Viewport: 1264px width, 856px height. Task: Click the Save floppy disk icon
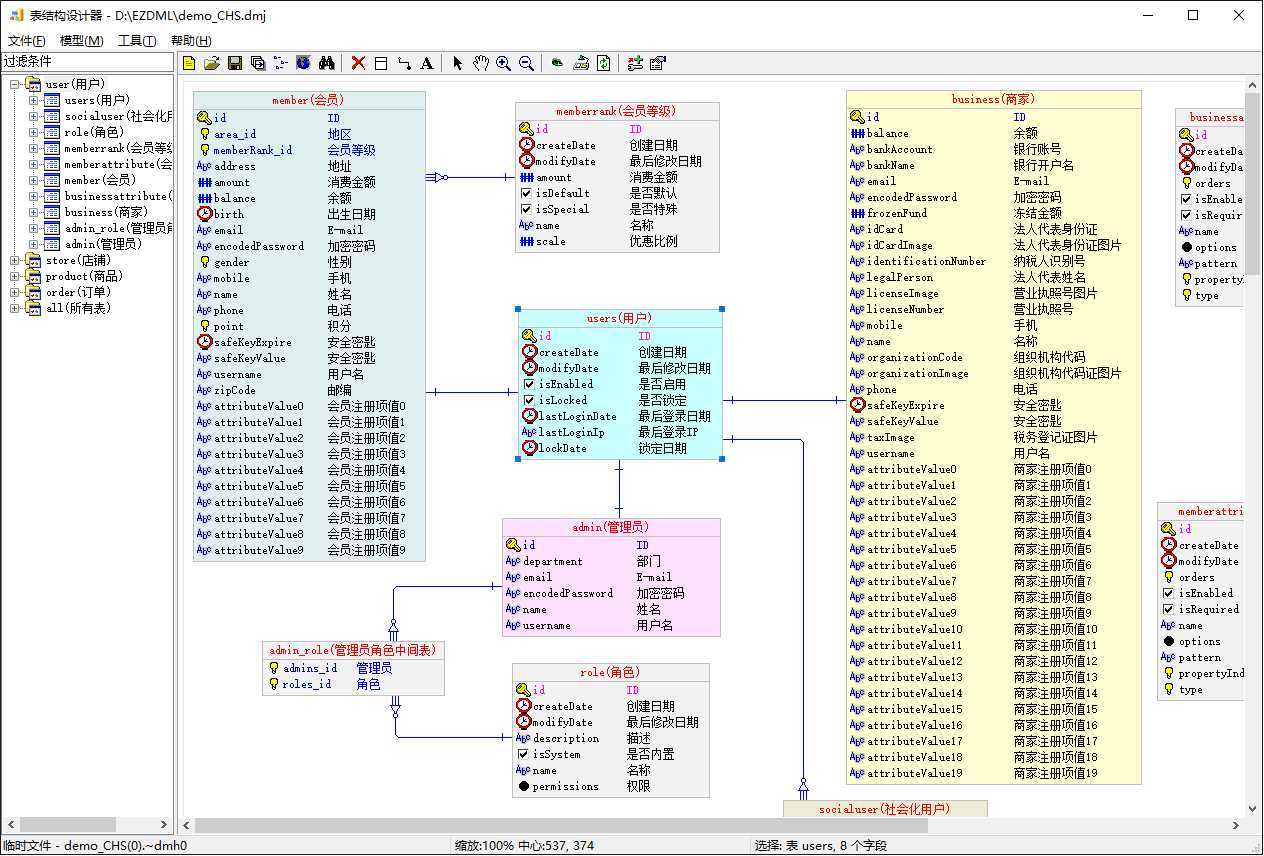click(x=235, y=63)
